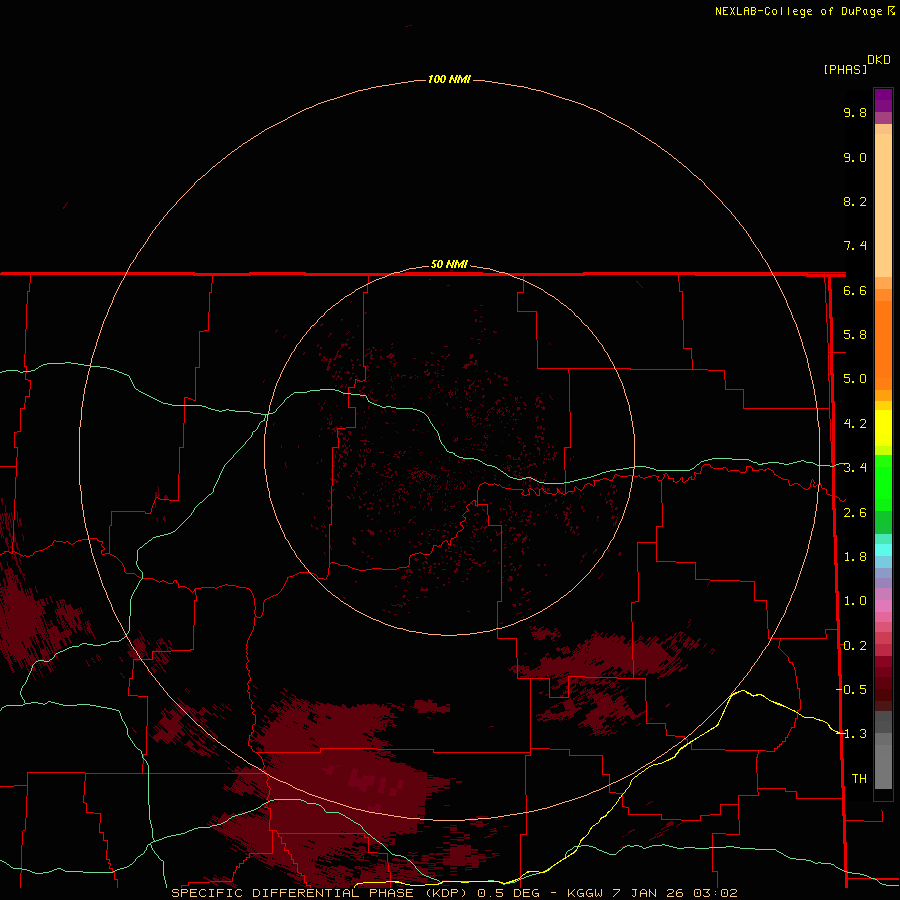The width and height of the screenshot is (900, 900).
Task: Click the 6.6 legend value
Action: 855,290
